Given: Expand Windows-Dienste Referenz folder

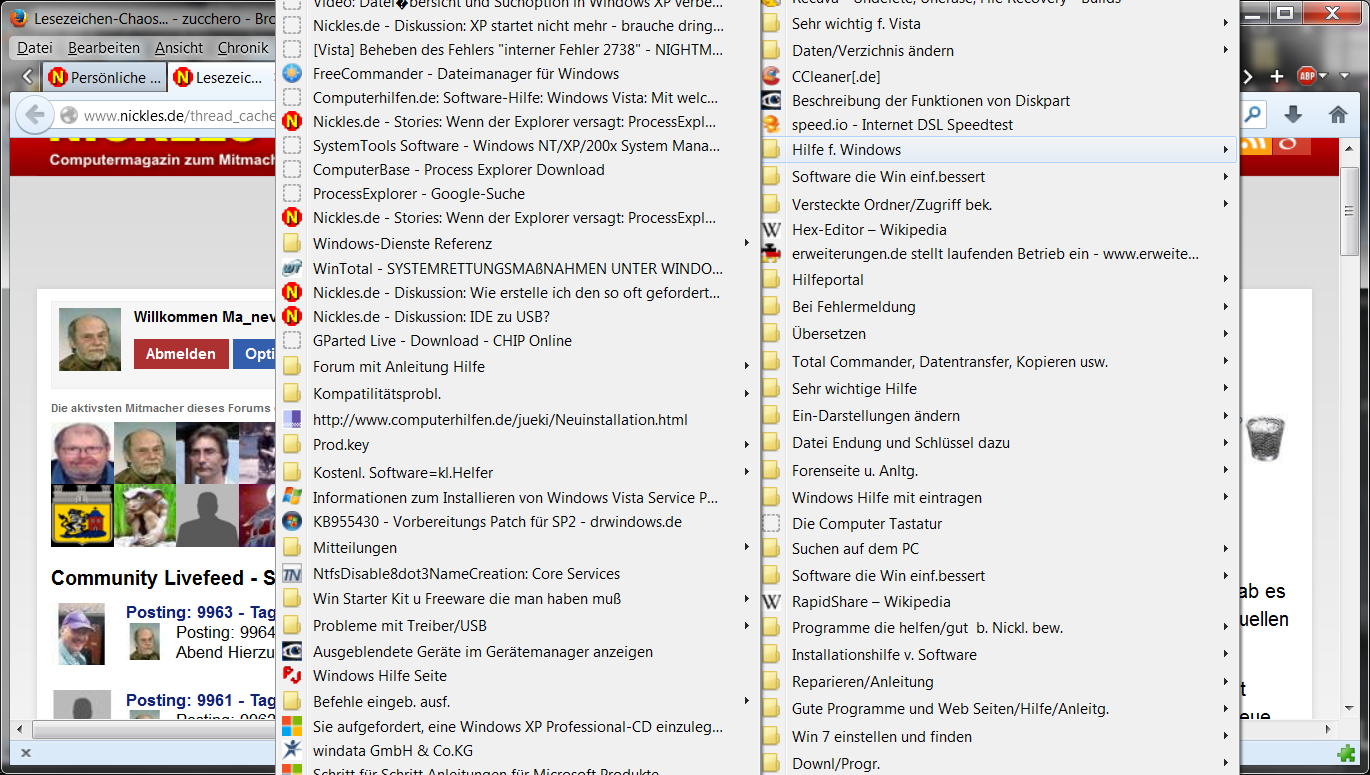Looking at the screenshot, I should (x=516, y=244).
